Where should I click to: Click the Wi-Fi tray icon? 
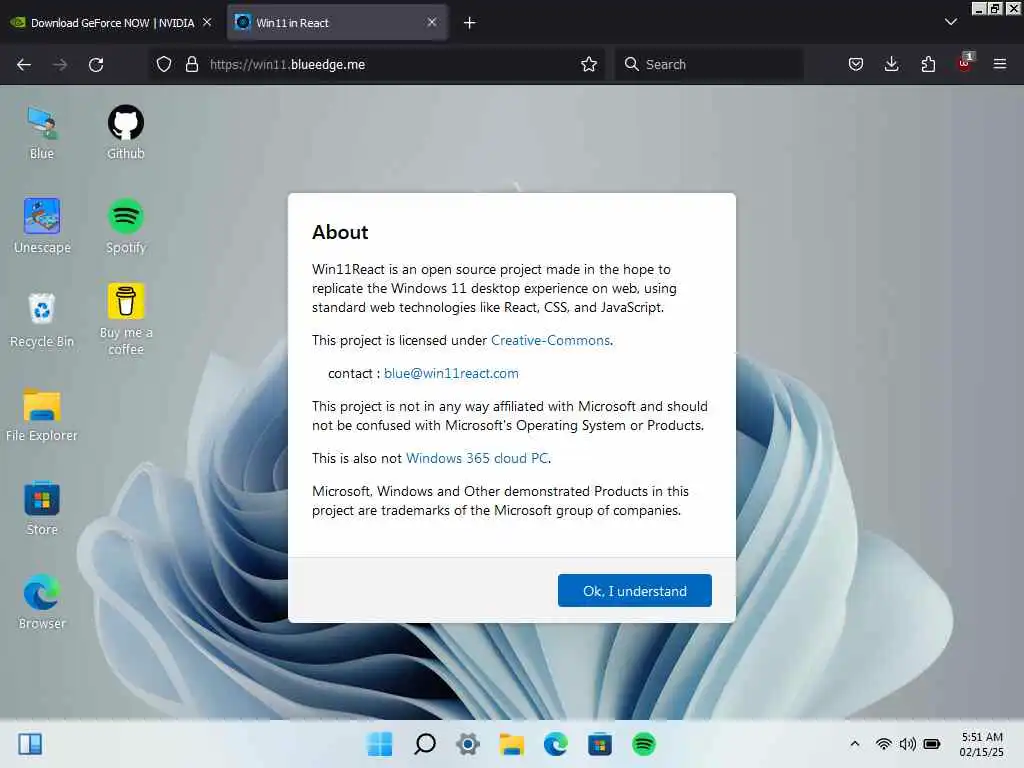click(883, 744)
